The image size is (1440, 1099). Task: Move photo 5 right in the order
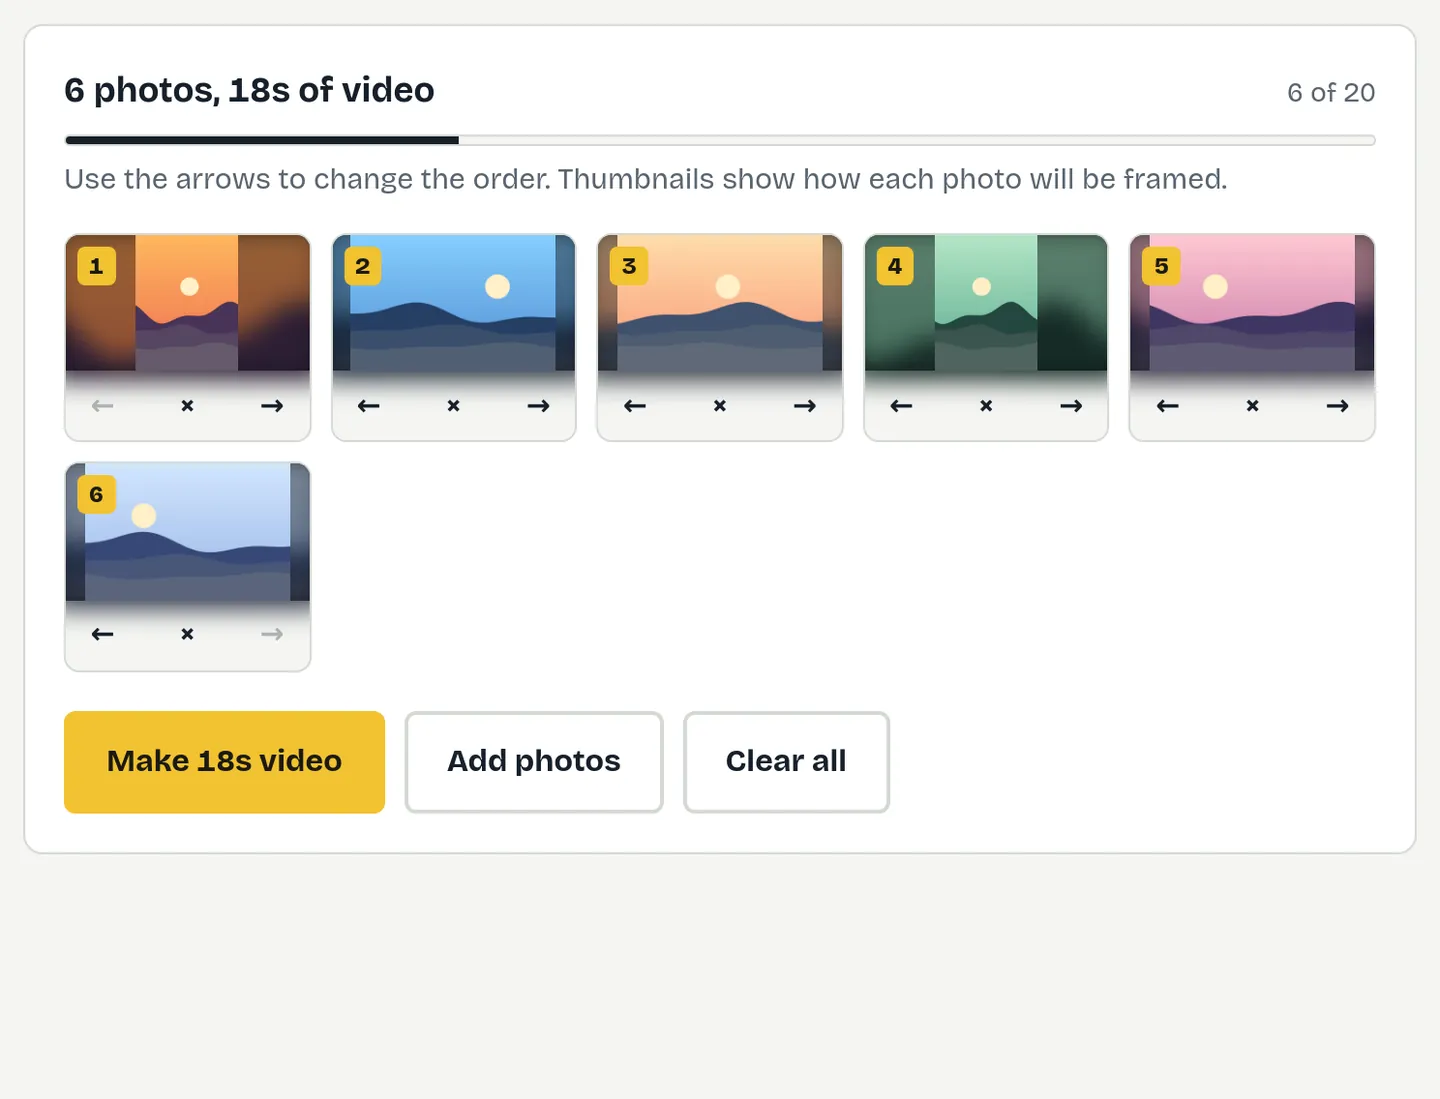pyautogui.click(x=1337, y=406)
